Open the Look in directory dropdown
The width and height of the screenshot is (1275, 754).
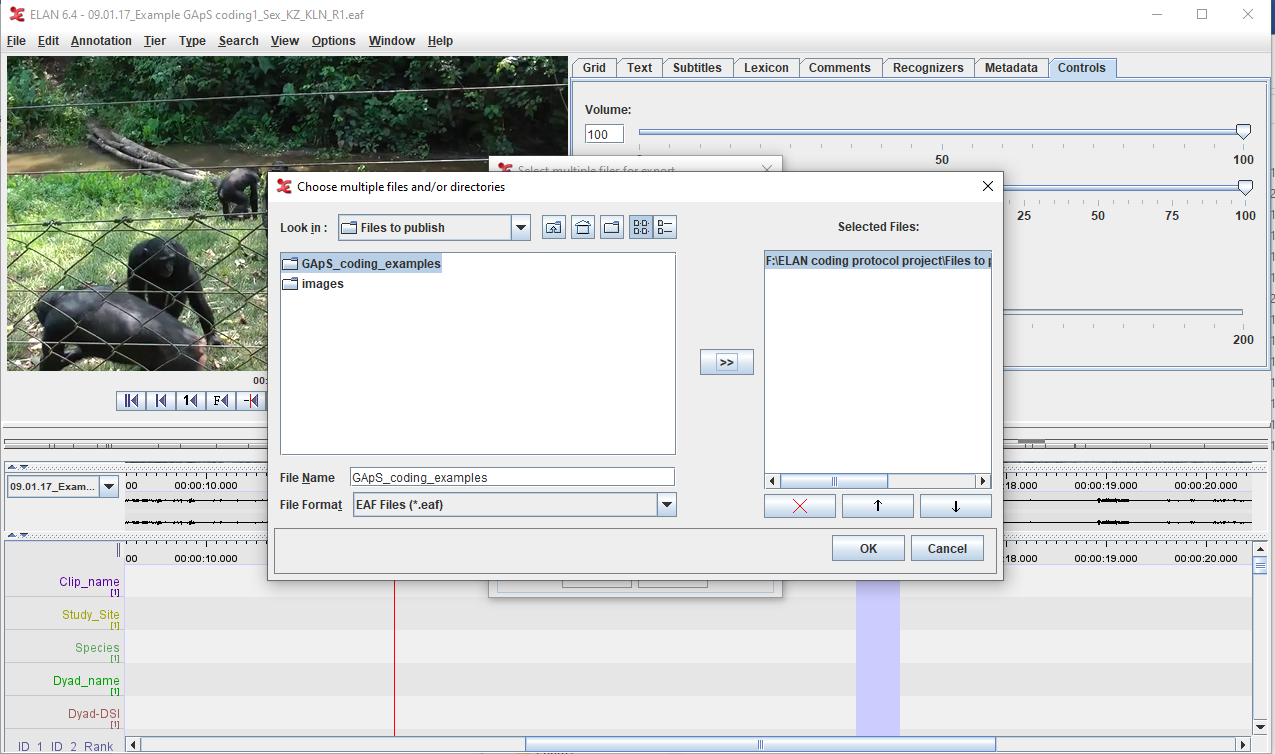point(520,228)
